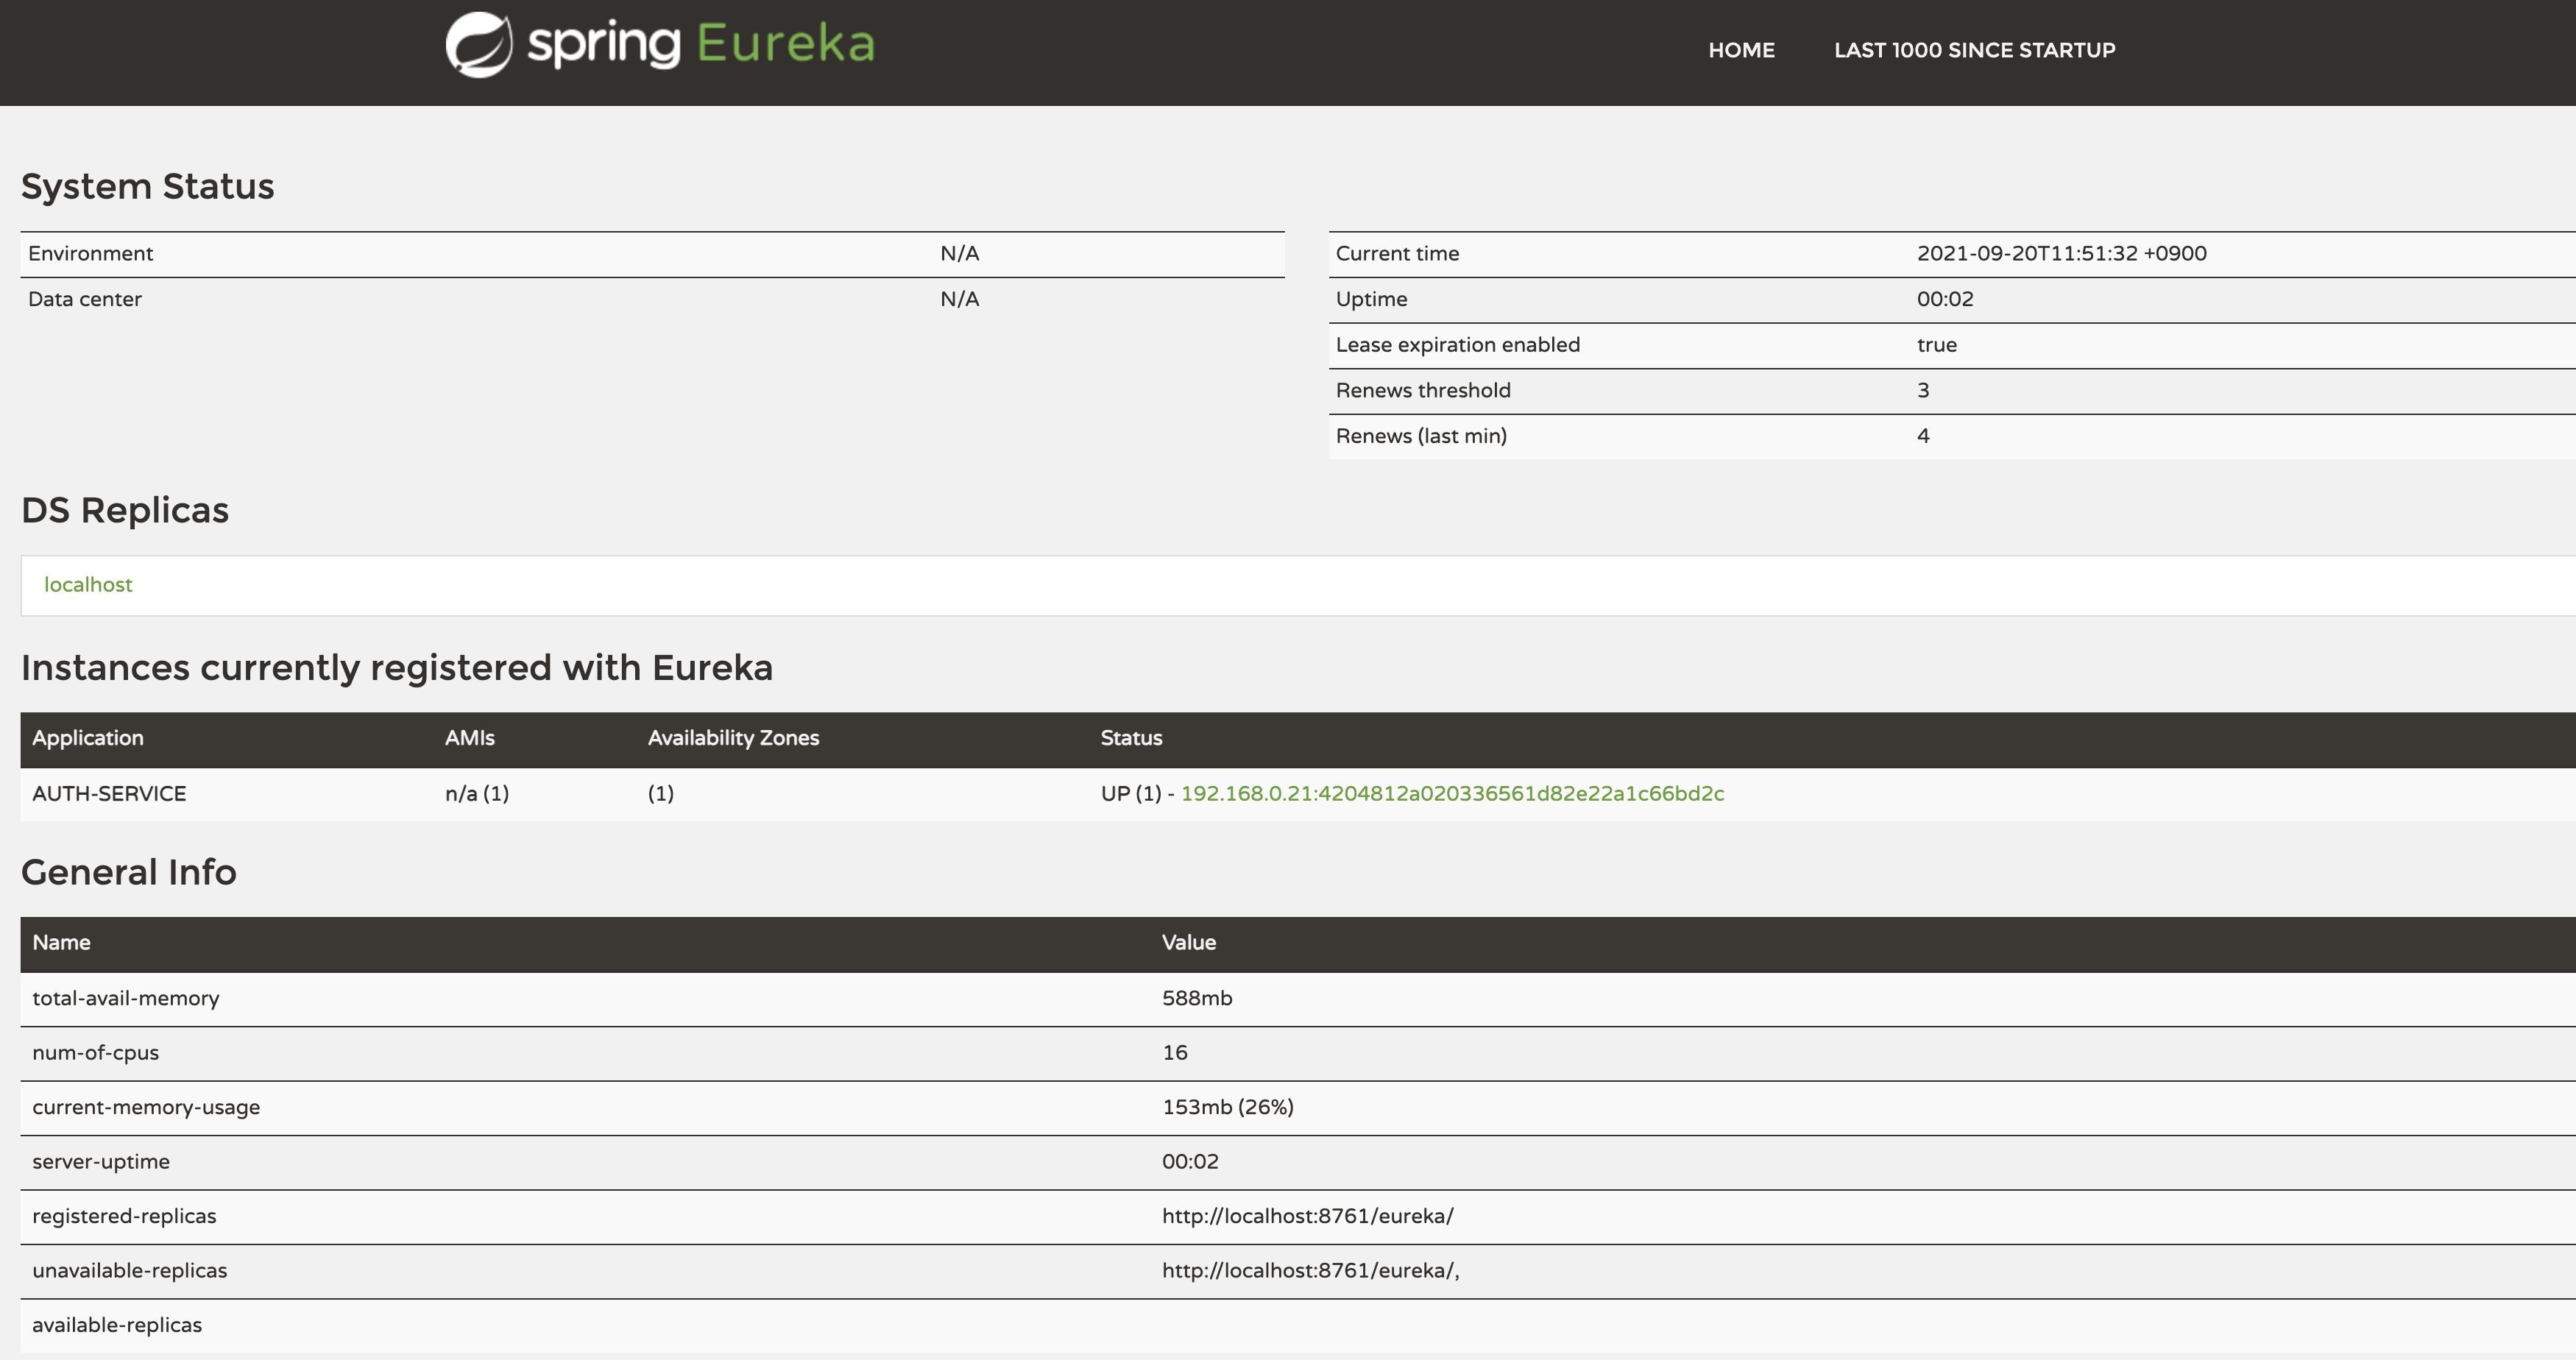Click the Renews threshold row
The width and height of the screenshot is (2576, 1360).
coord(1423,391)
